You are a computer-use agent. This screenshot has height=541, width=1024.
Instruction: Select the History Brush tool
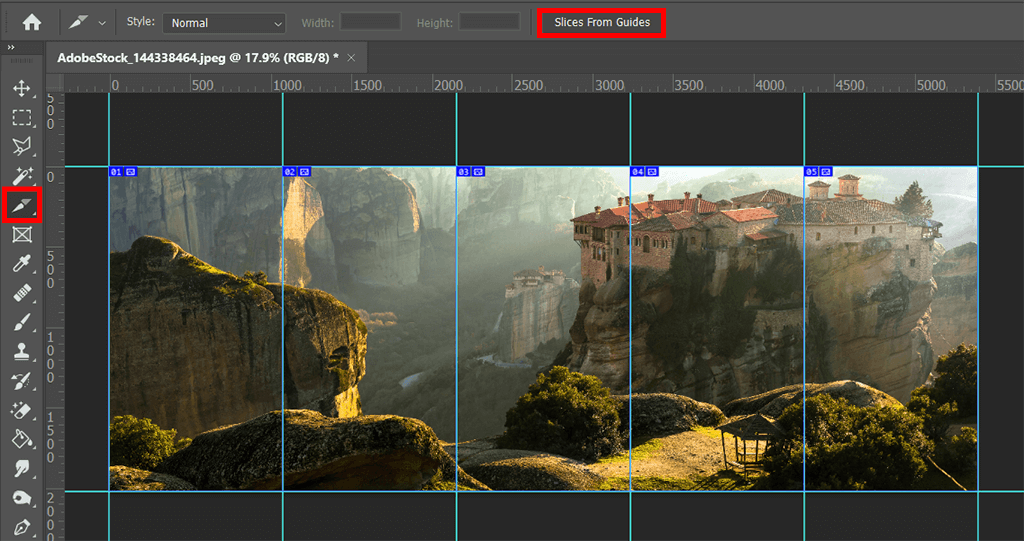pyautogui.click(x=22, y=381)
